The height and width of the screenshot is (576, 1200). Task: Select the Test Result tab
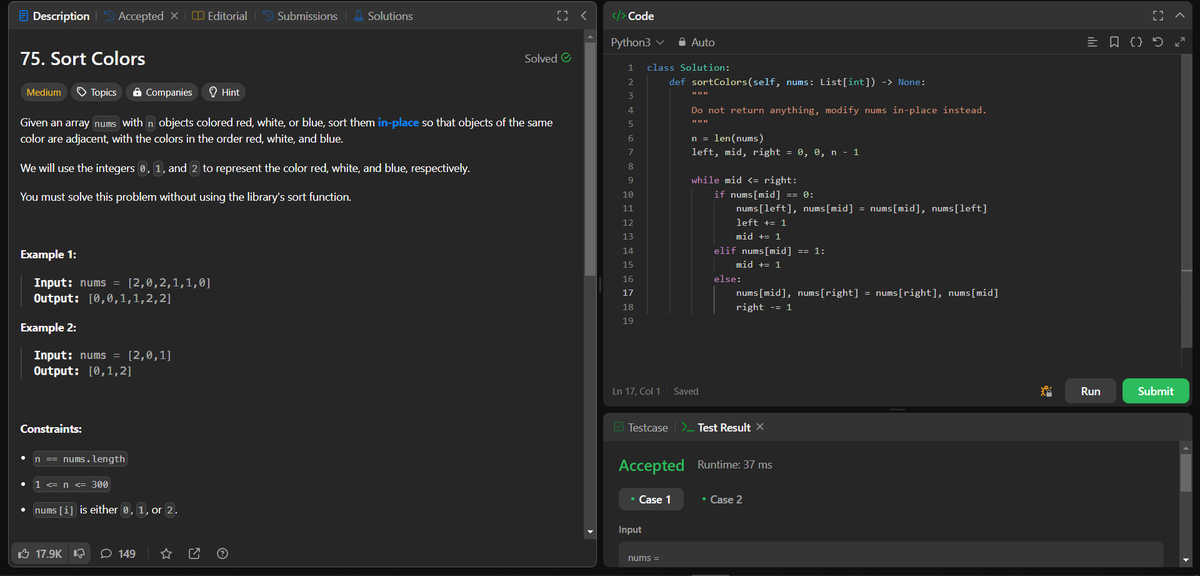(x=716, y=427)
